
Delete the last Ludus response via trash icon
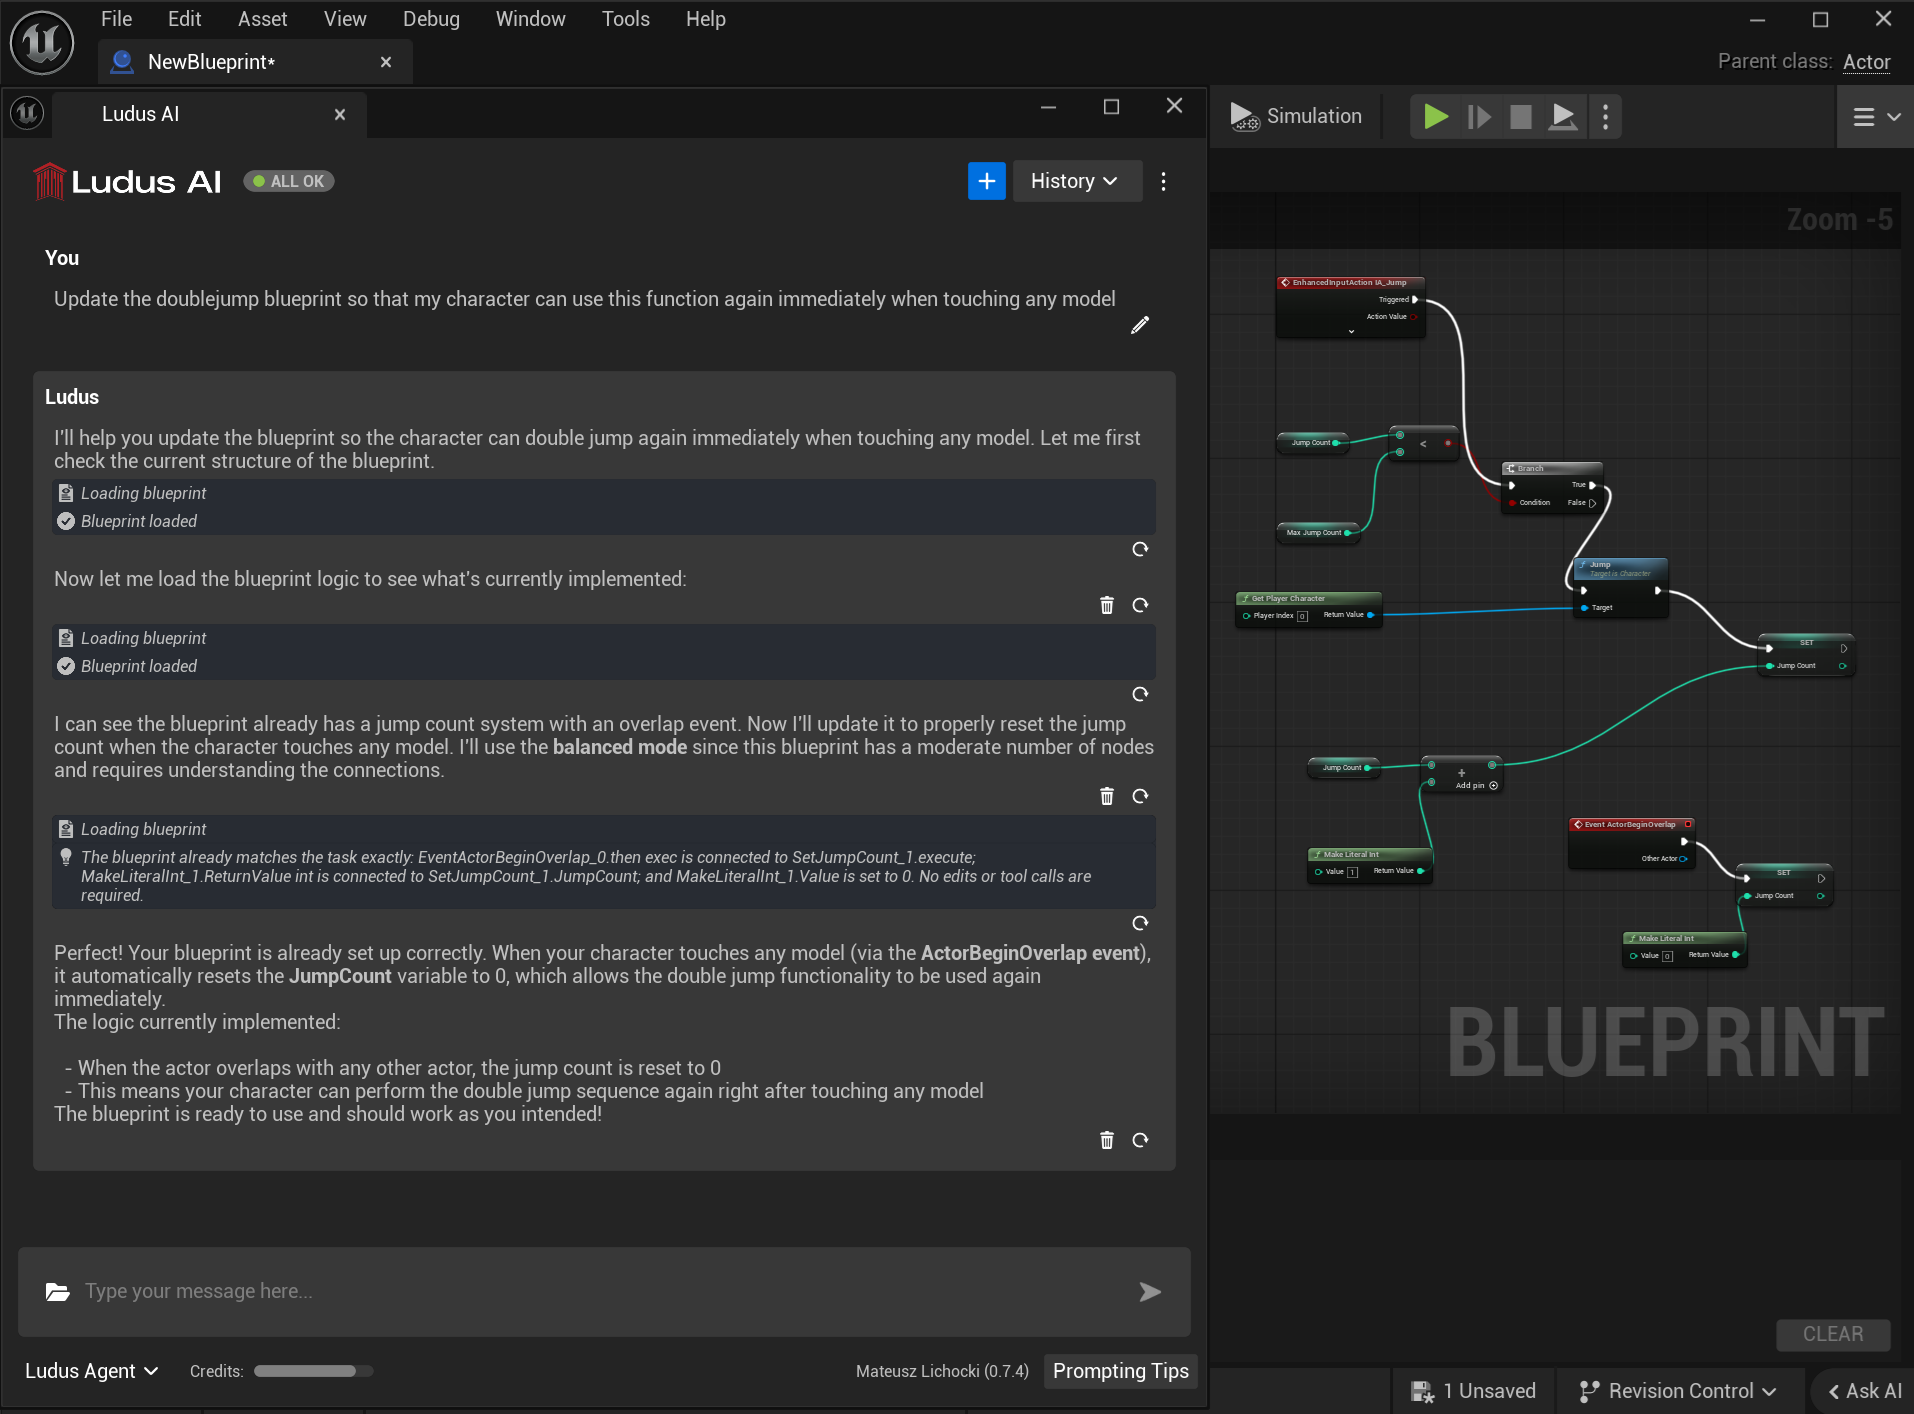(x=1106, y=1140)
